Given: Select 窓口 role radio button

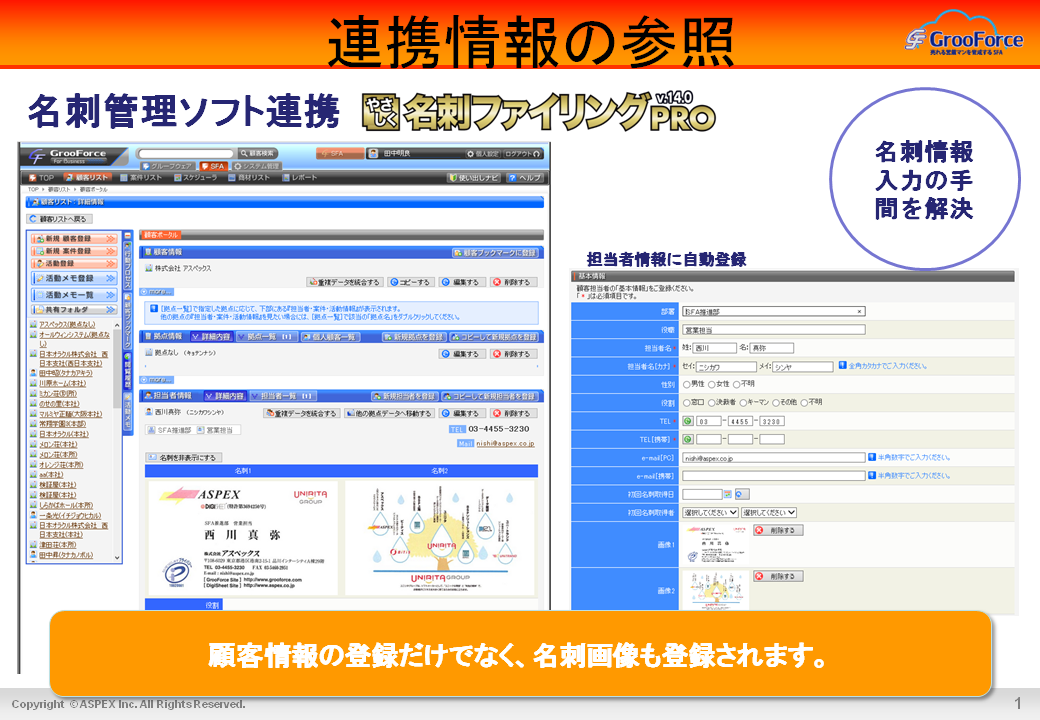Looking at the screenshot, I should coord(686,402).
